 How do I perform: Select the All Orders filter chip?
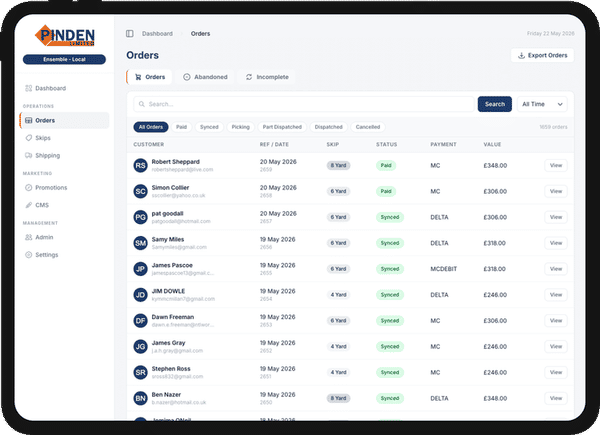pos(151,127)
